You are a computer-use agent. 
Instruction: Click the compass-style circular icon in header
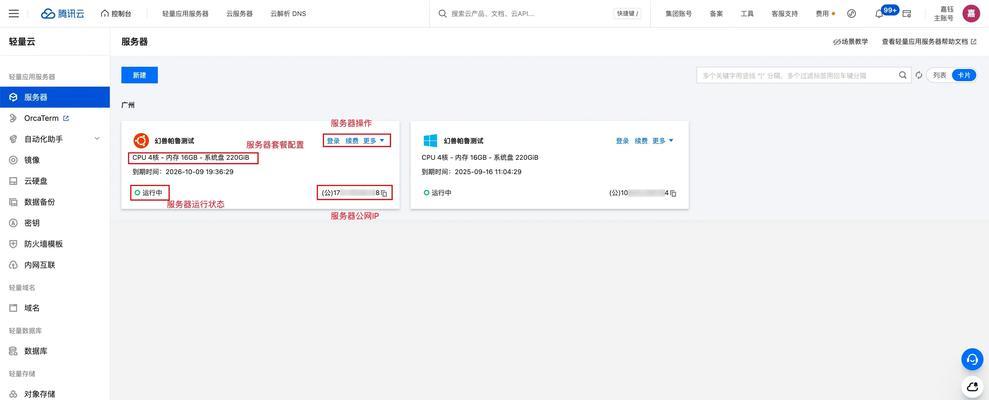(851, 13)
